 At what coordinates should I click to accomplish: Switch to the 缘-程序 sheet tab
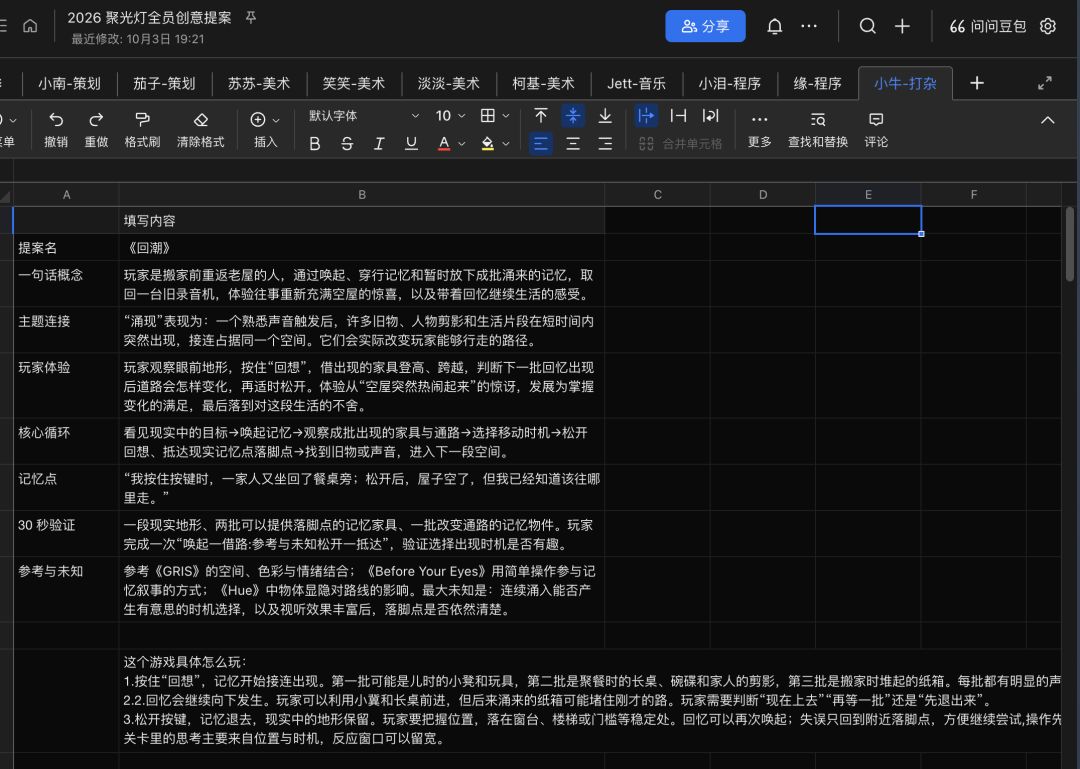coord(818,83)
